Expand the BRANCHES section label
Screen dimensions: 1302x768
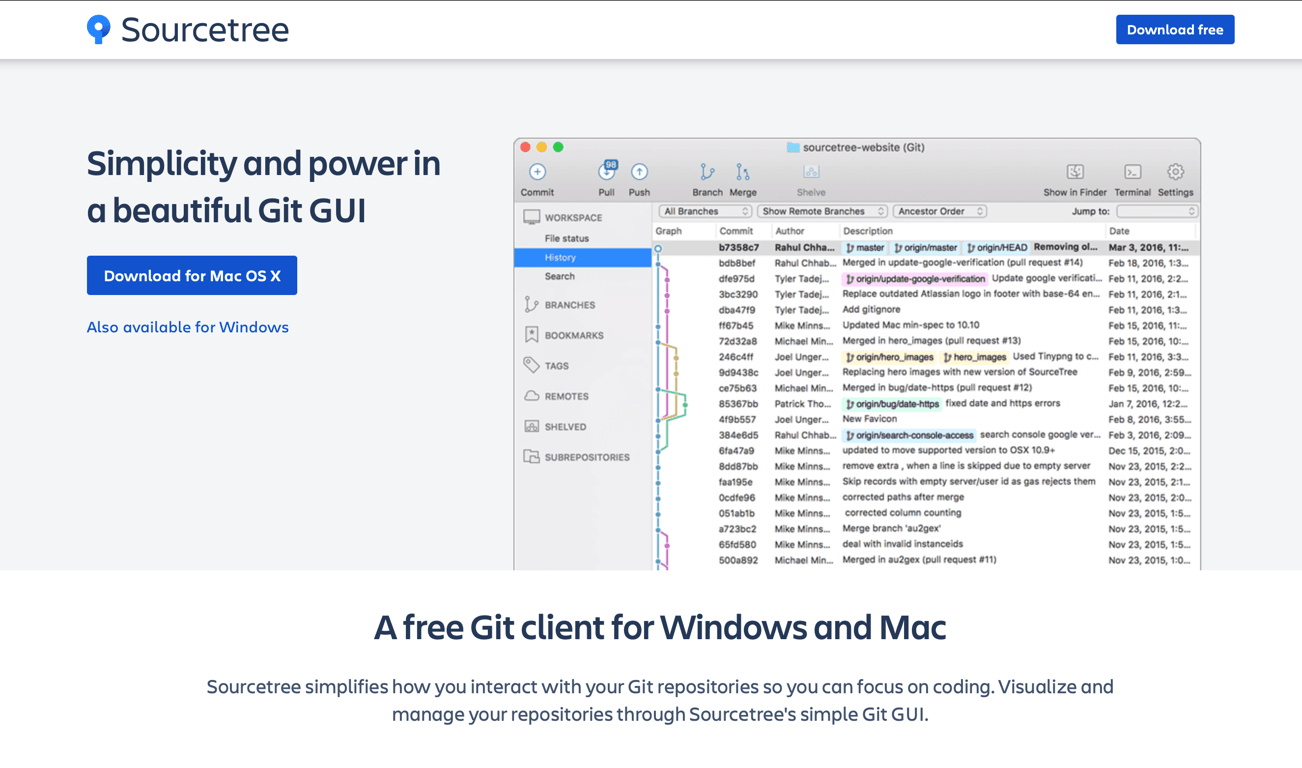(570, 305)
